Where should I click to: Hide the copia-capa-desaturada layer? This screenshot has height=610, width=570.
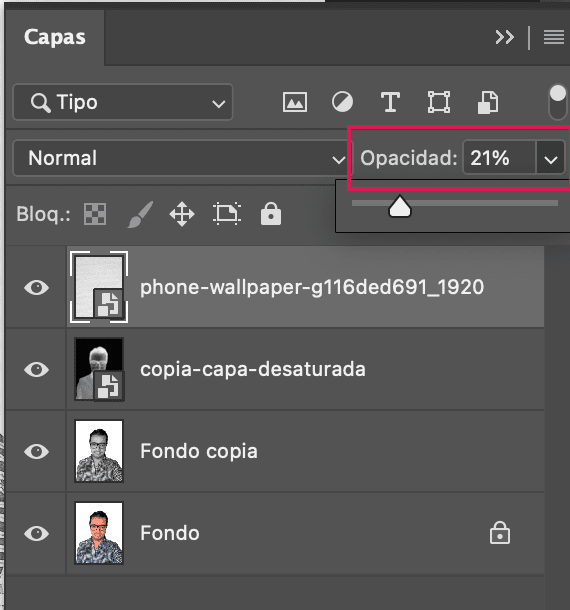point(37,369)
